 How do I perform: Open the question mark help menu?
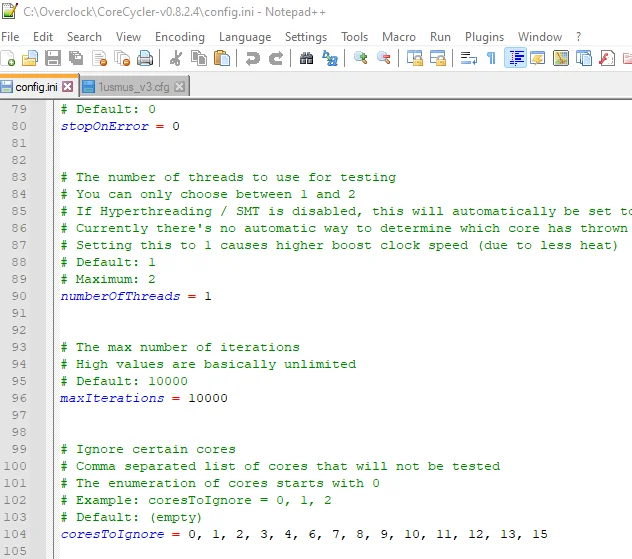578,37
